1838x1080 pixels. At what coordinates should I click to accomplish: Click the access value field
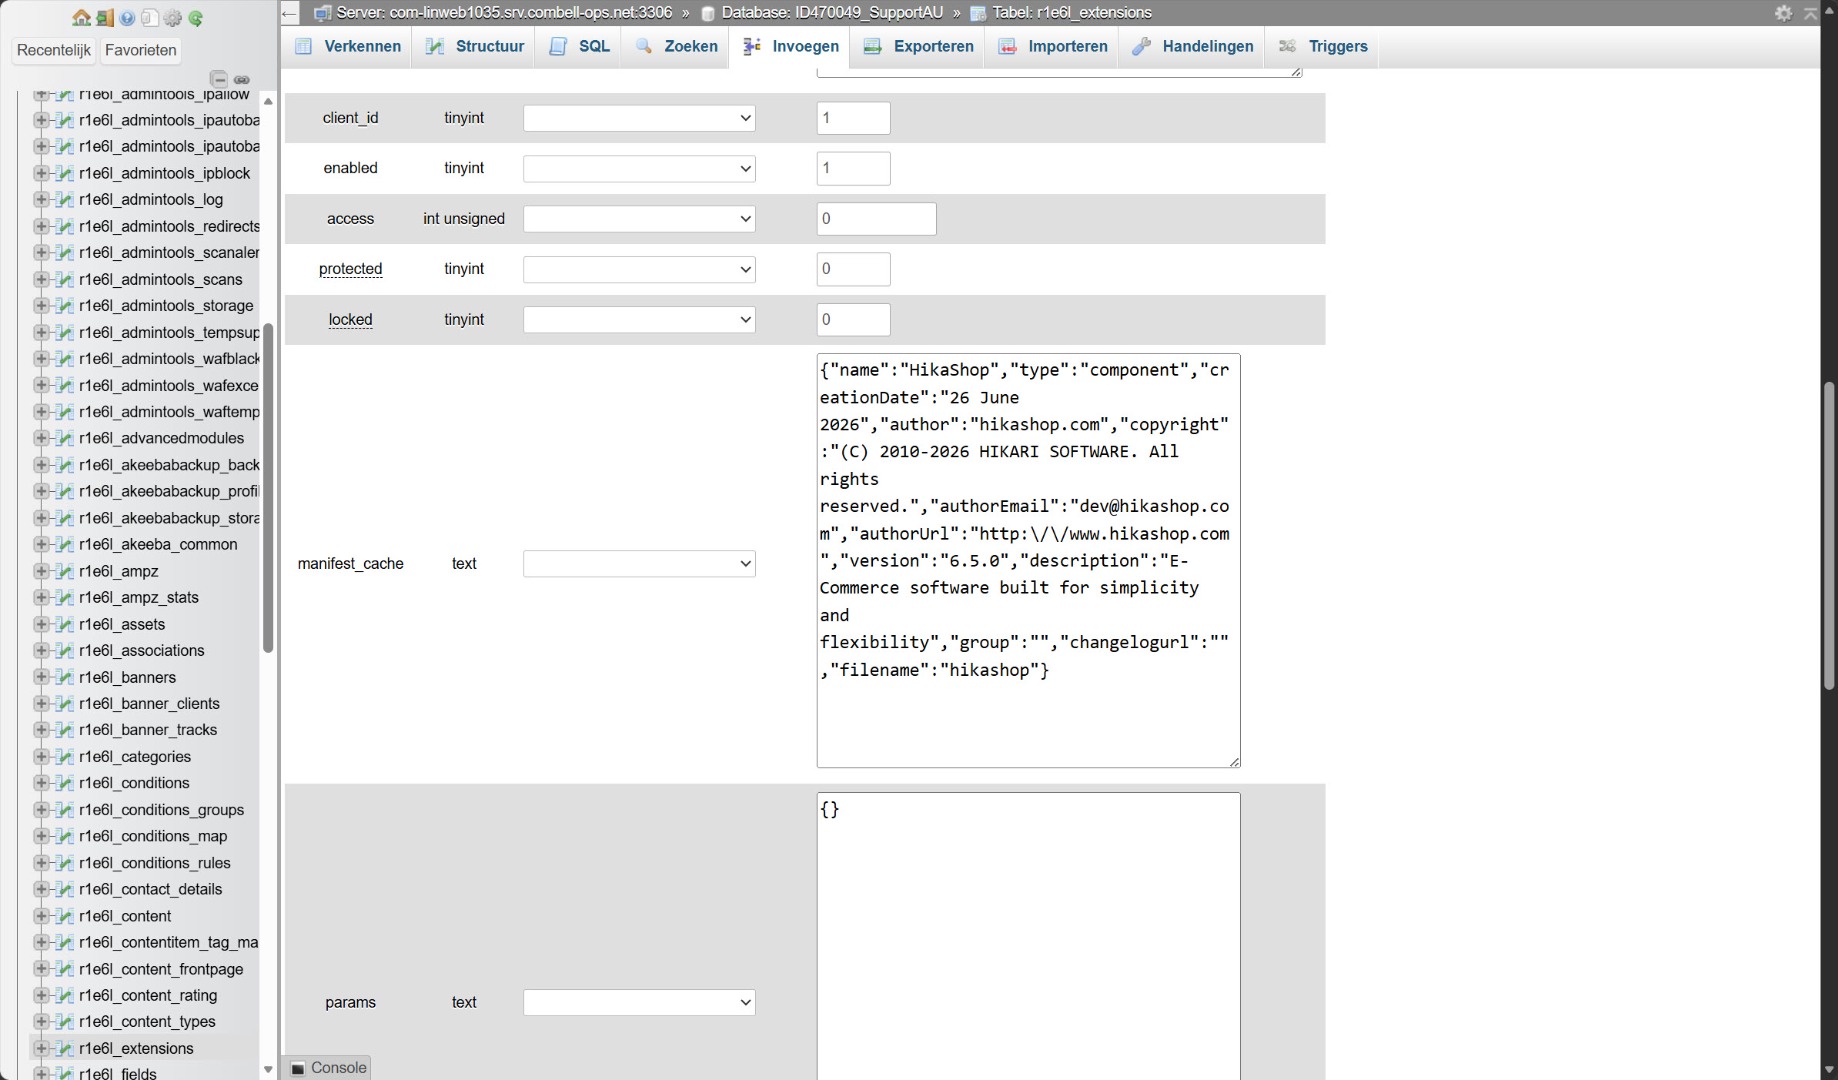click(x=876, y=219)
